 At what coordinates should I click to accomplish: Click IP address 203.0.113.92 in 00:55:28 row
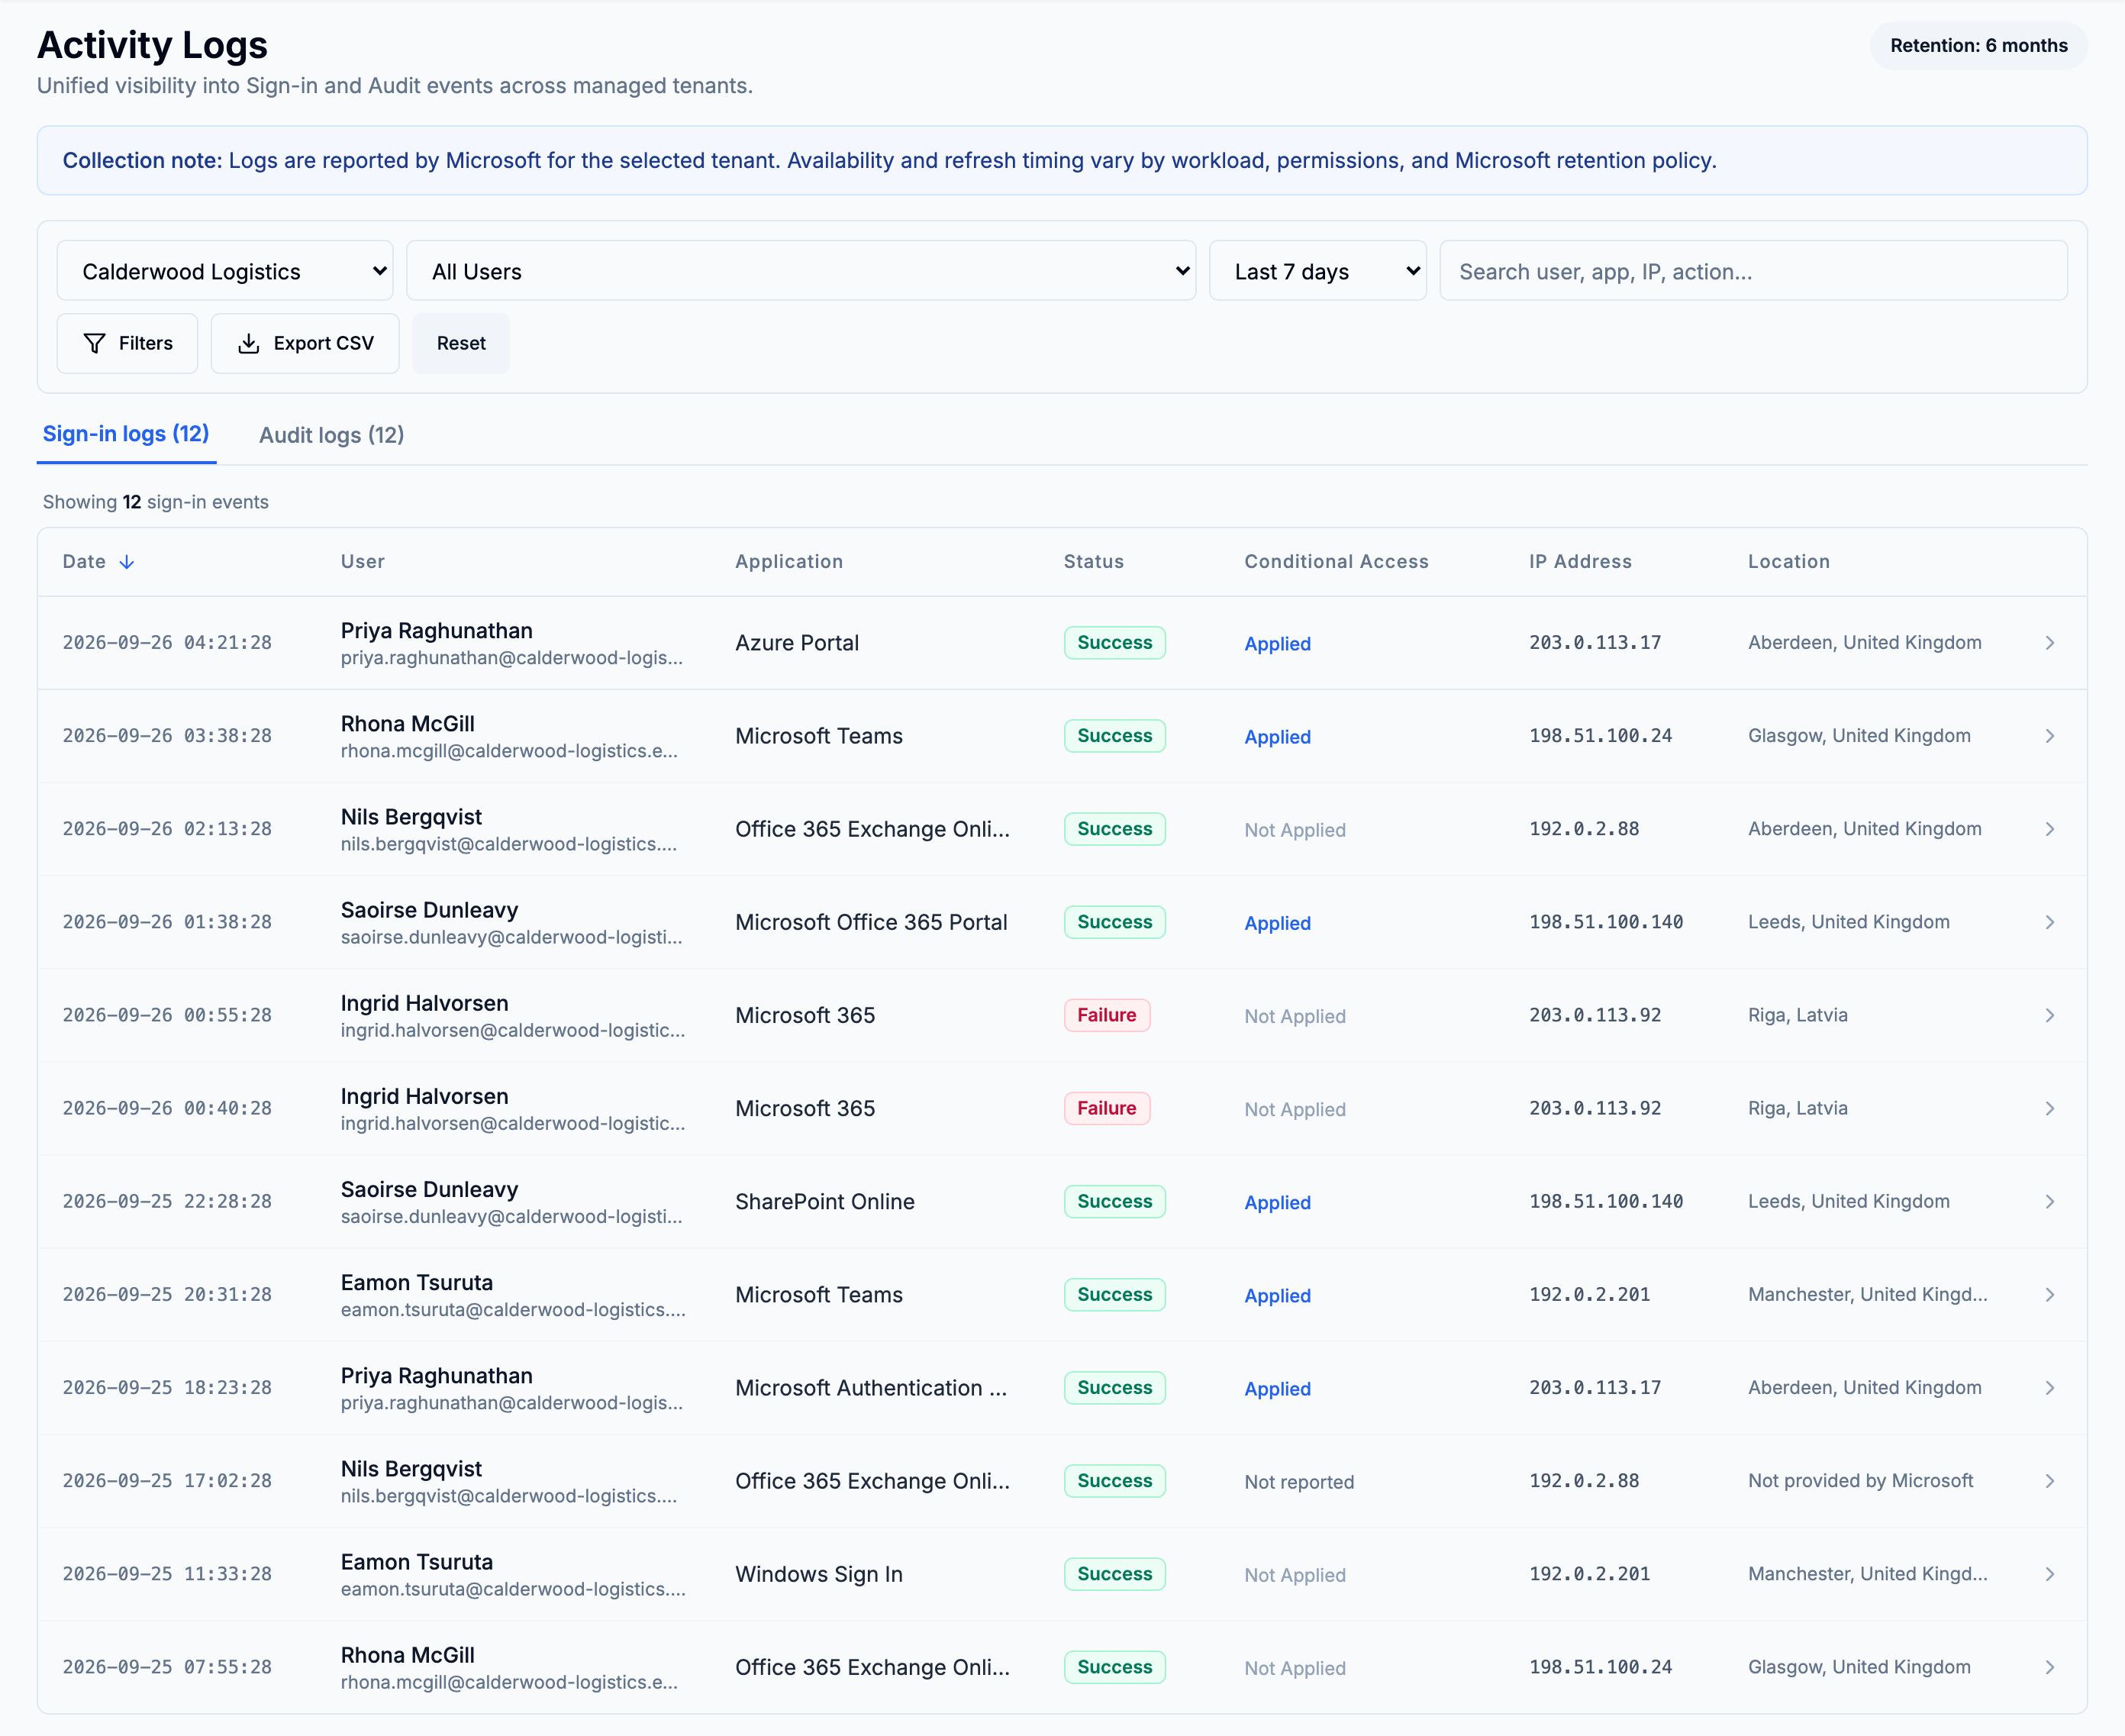click(1595, 1015)
